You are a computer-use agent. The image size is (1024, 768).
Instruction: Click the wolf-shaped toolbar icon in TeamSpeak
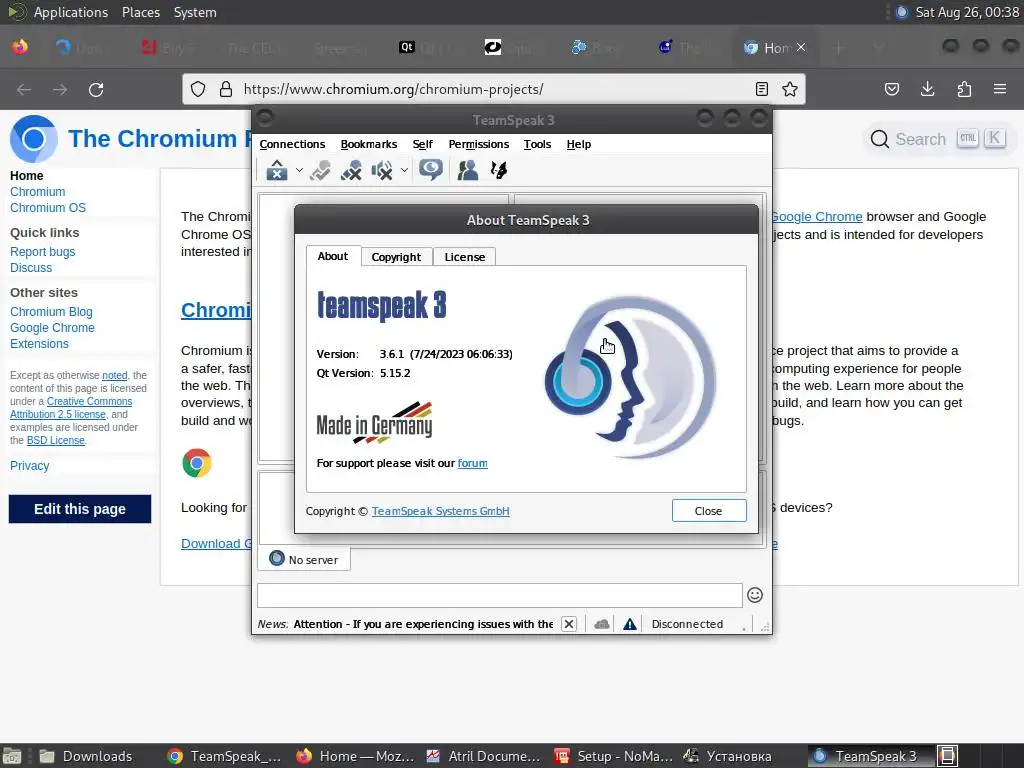pyautogui.click(x=499, y=170)
